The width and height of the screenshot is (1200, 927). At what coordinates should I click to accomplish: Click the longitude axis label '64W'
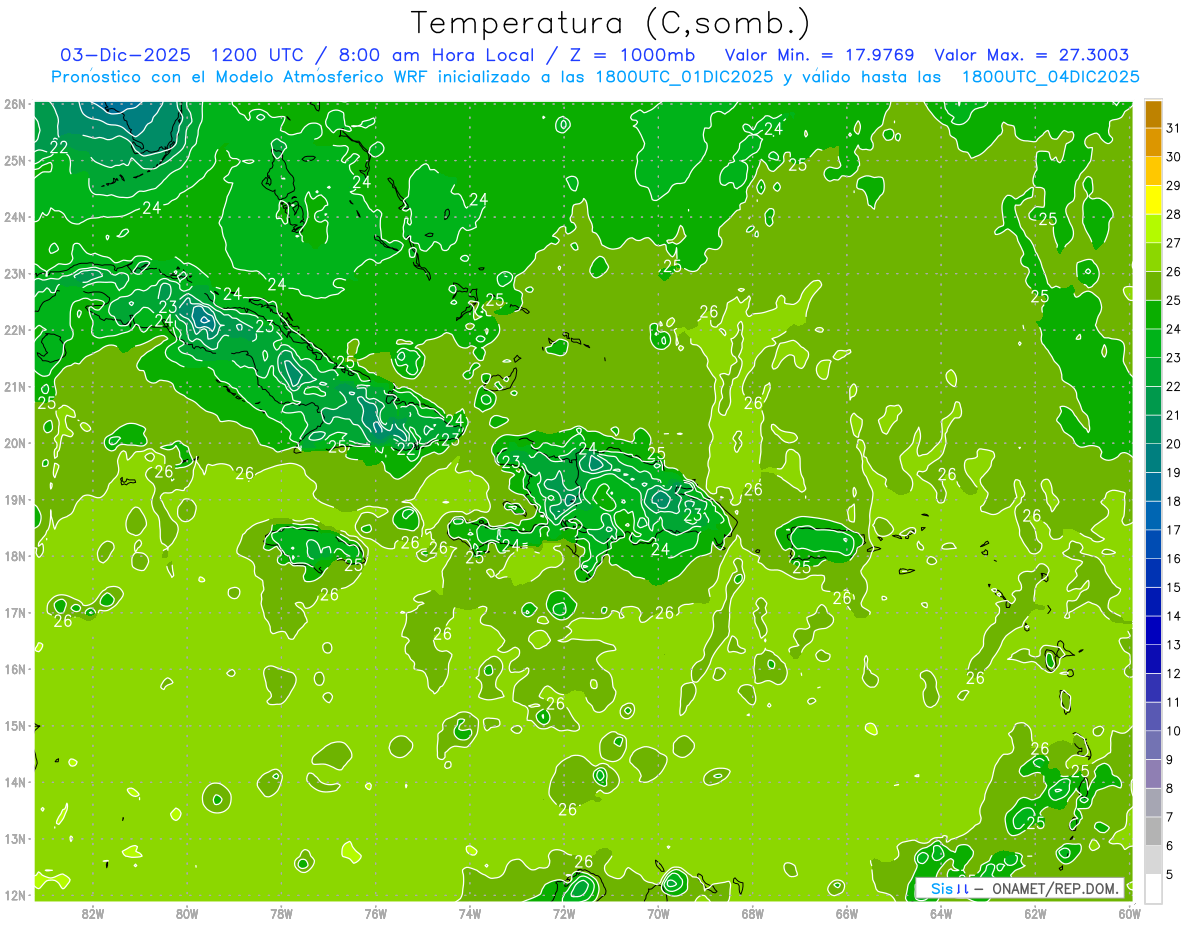[x=940, y=913]
